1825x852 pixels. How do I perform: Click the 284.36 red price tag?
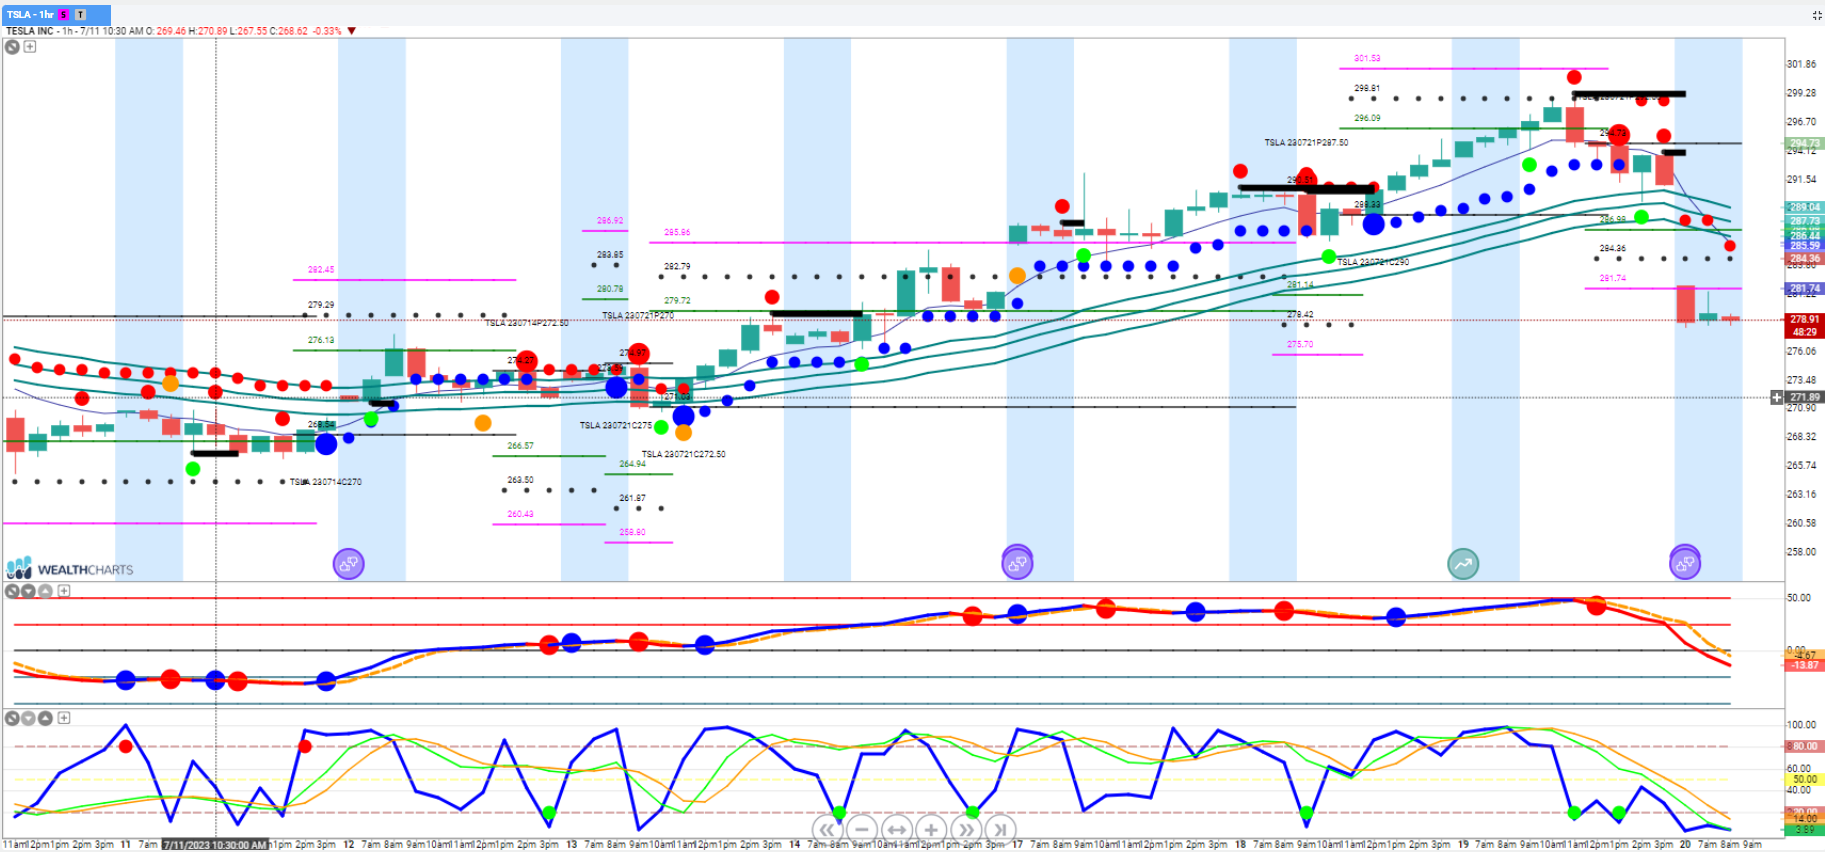coord(1804,258)
